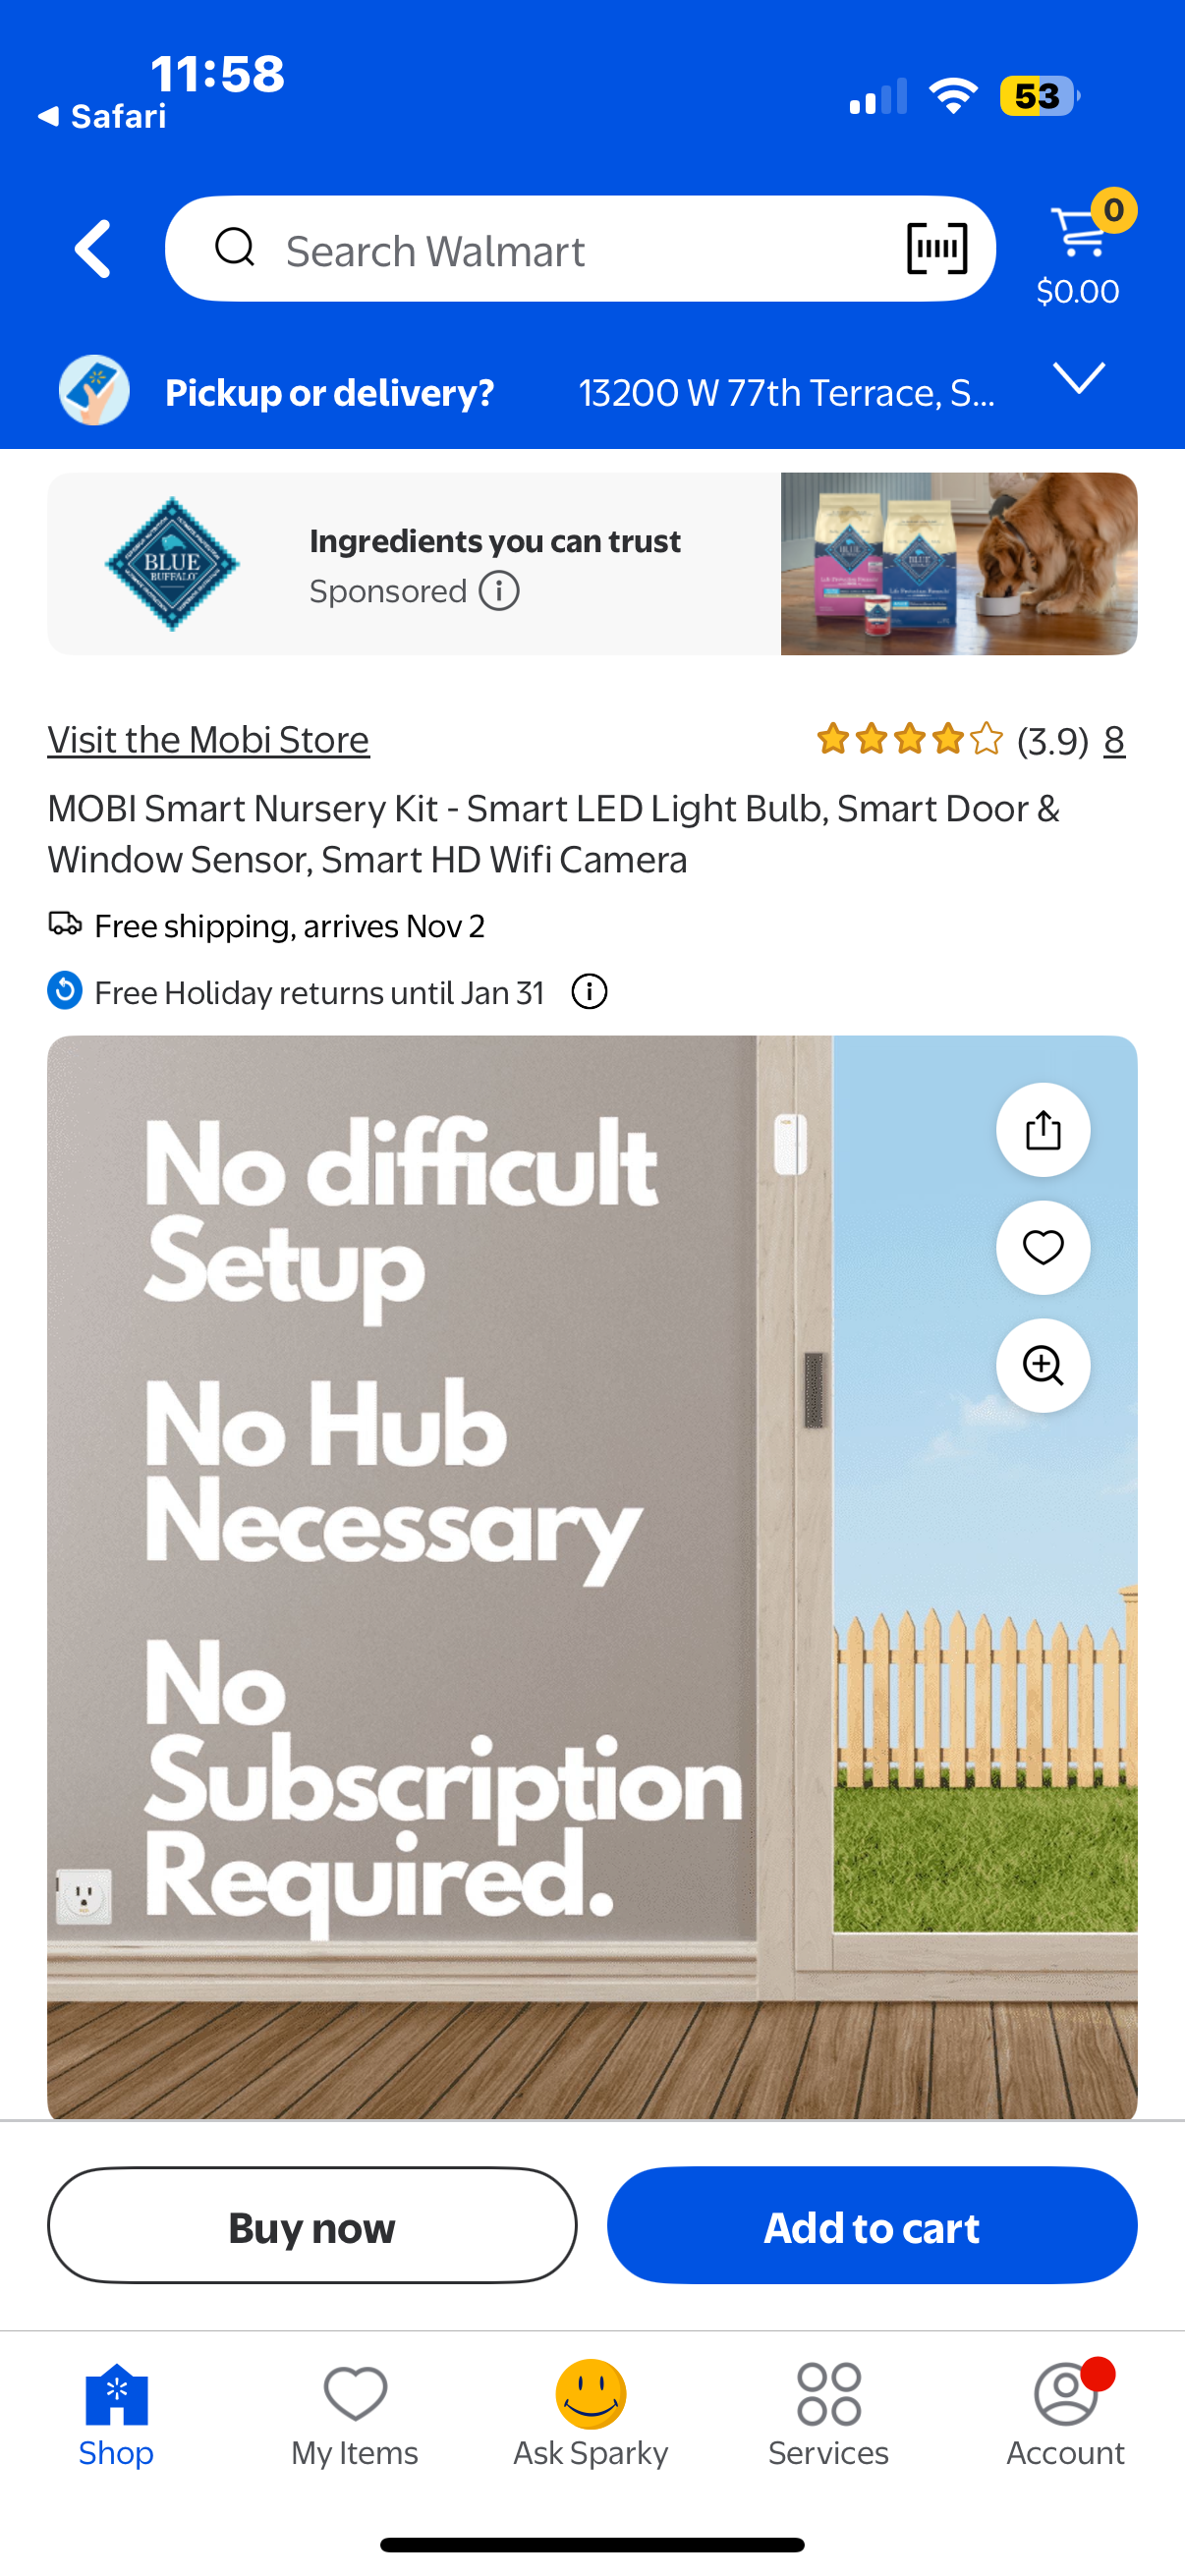Open the barcode scanner in the search bar
The width and height of the screenshot is (1185, 2576).
(x=936, y=247)
